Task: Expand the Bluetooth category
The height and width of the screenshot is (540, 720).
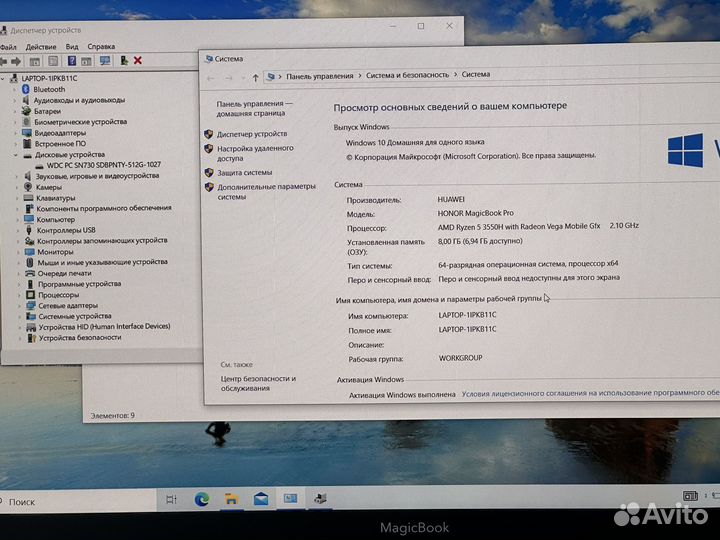Action: 14,90
